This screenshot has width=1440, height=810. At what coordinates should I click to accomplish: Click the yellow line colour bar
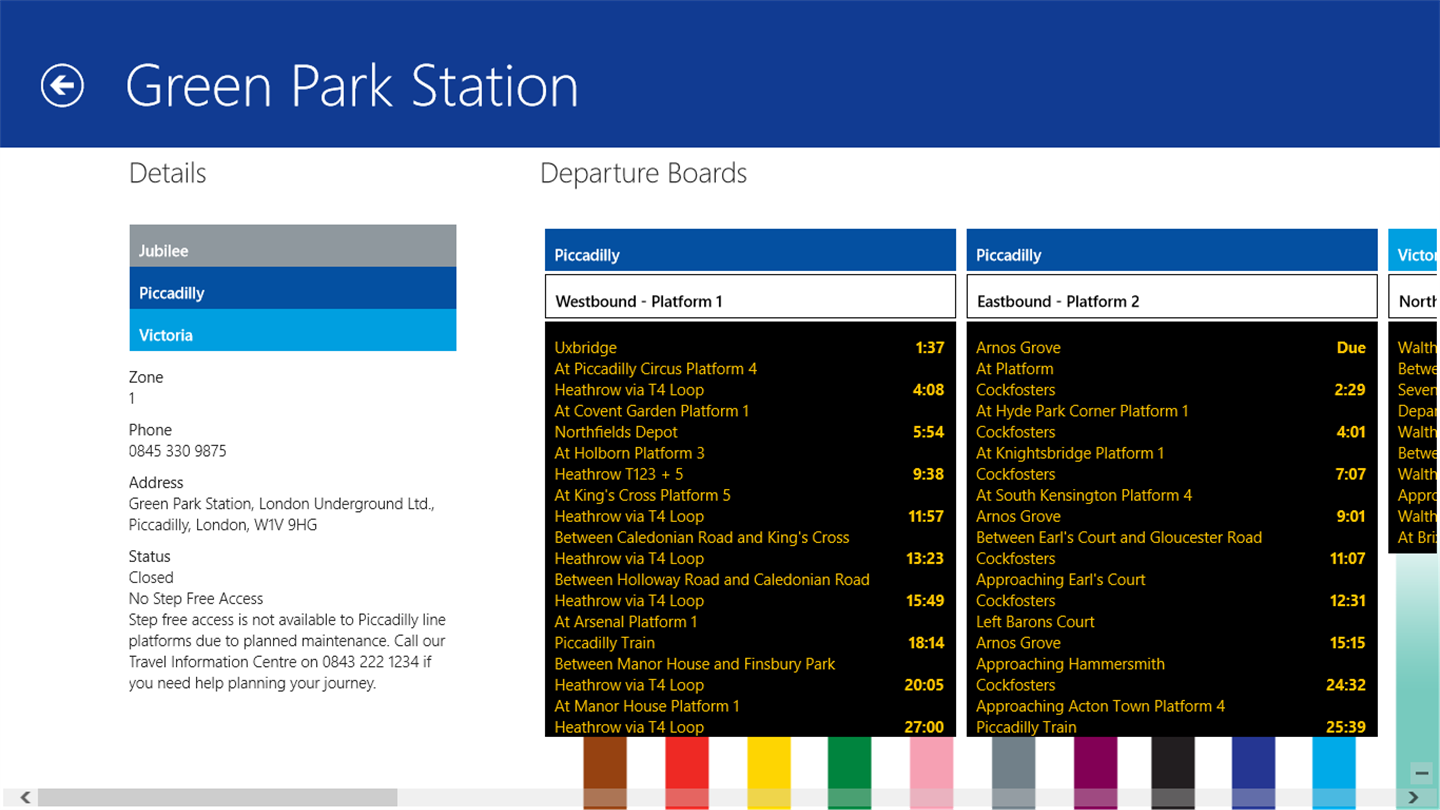point(769,772)
